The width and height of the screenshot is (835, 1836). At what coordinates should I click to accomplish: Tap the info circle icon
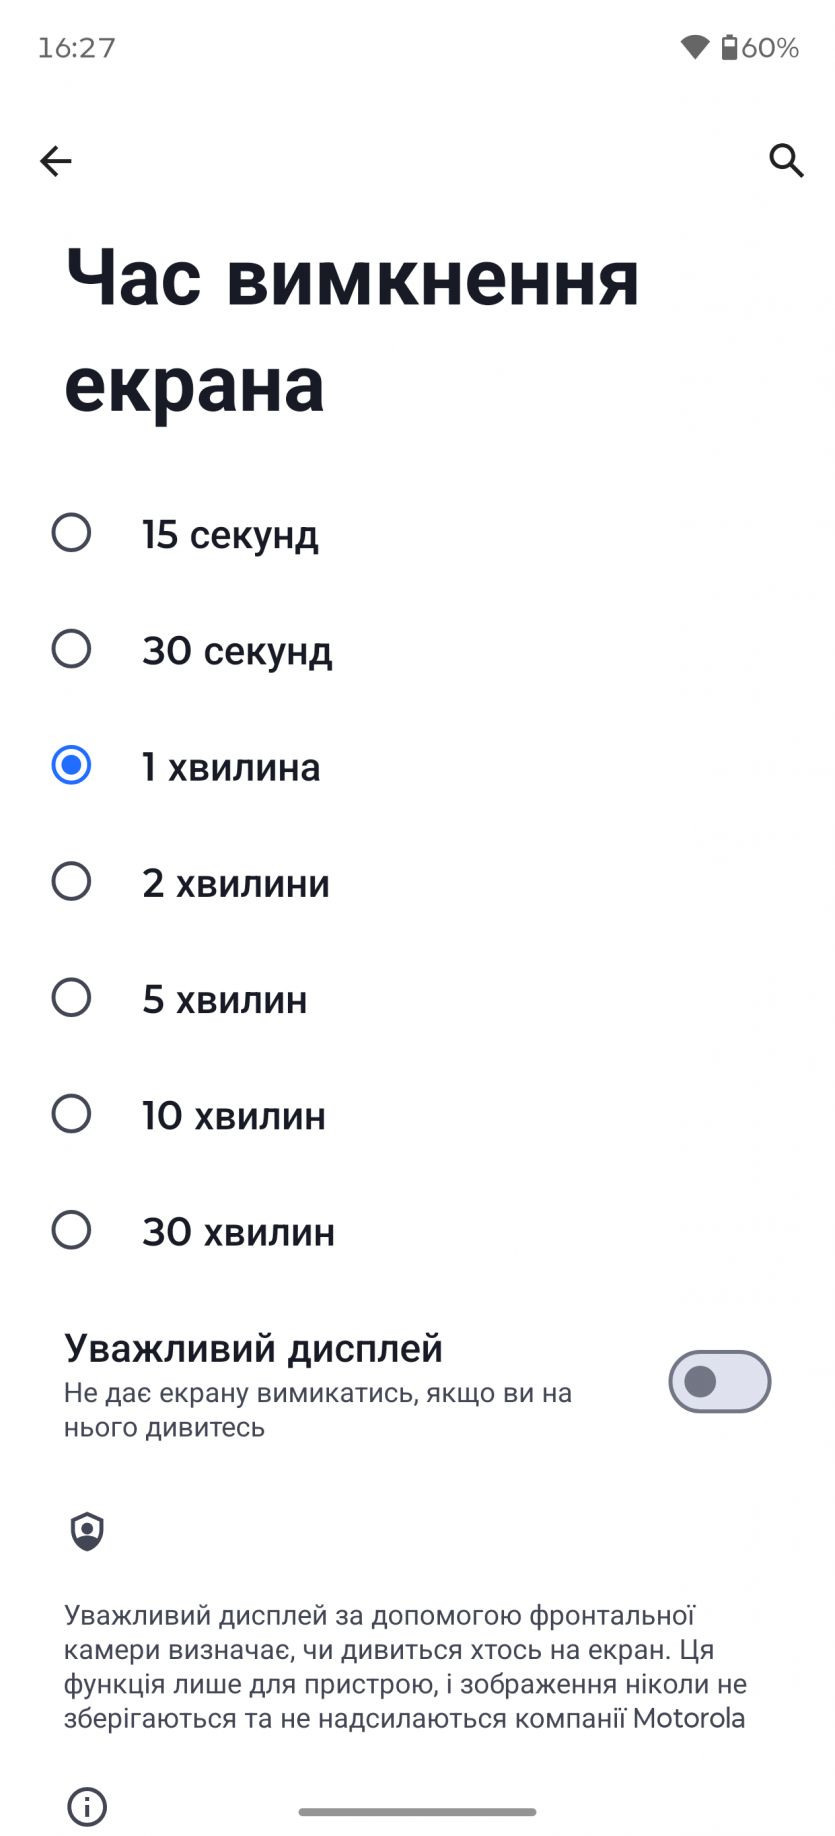pos(87,1806)
